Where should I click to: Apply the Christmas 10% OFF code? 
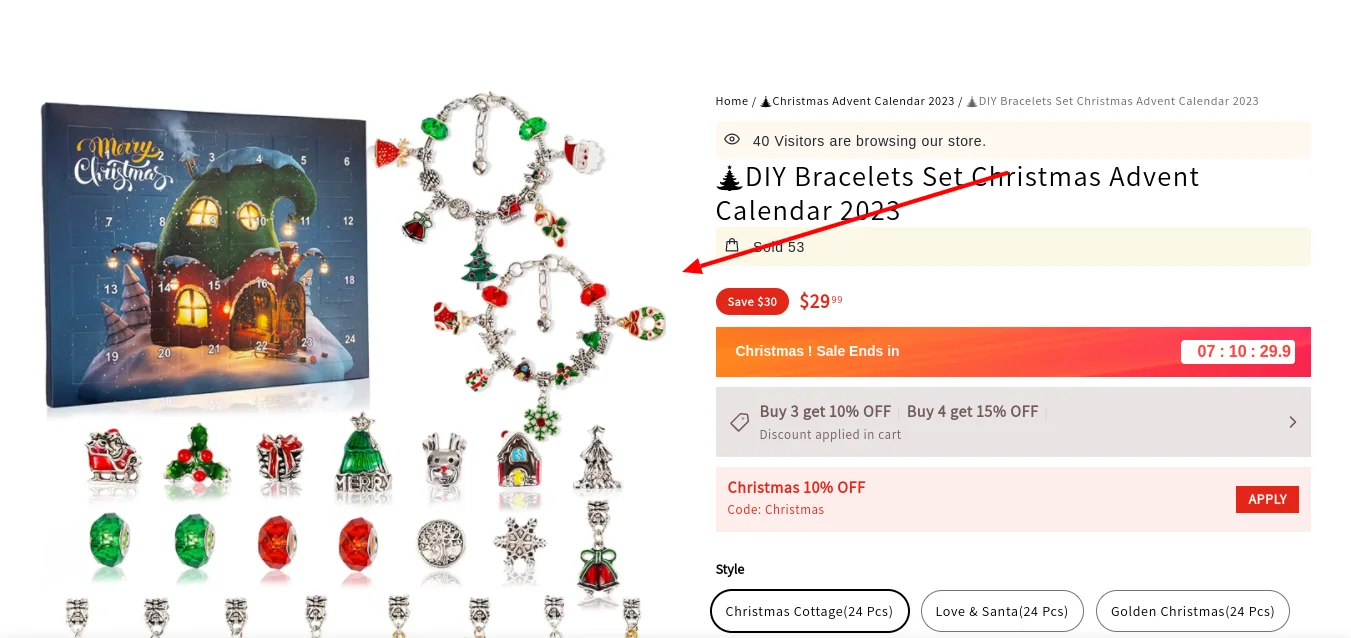(1267, 498)
